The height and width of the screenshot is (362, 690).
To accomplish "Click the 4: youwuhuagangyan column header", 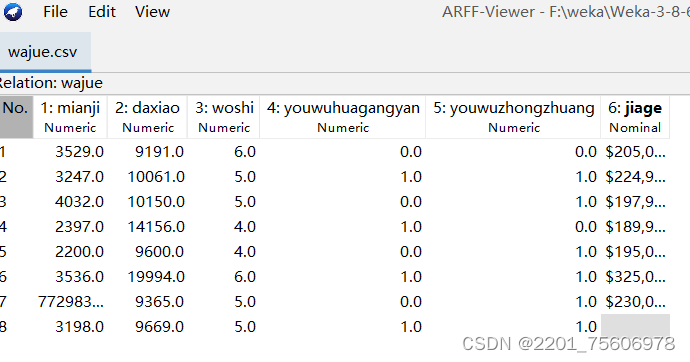I will [x=342, y=117].
